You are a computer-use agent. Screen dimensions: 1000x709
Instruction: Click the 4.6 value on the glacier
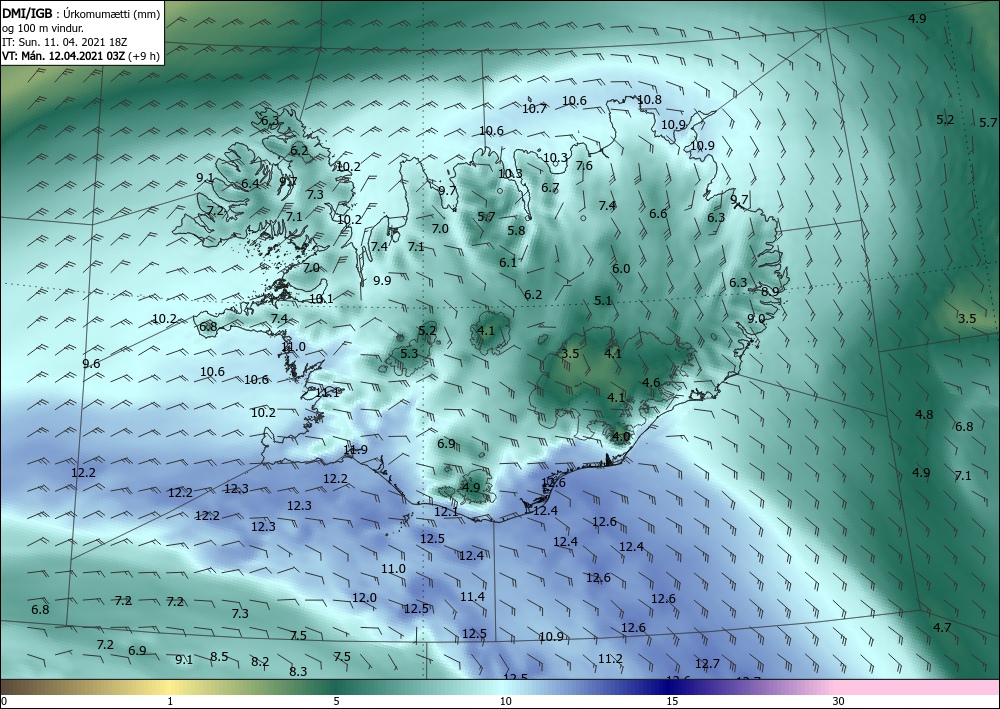651,383
